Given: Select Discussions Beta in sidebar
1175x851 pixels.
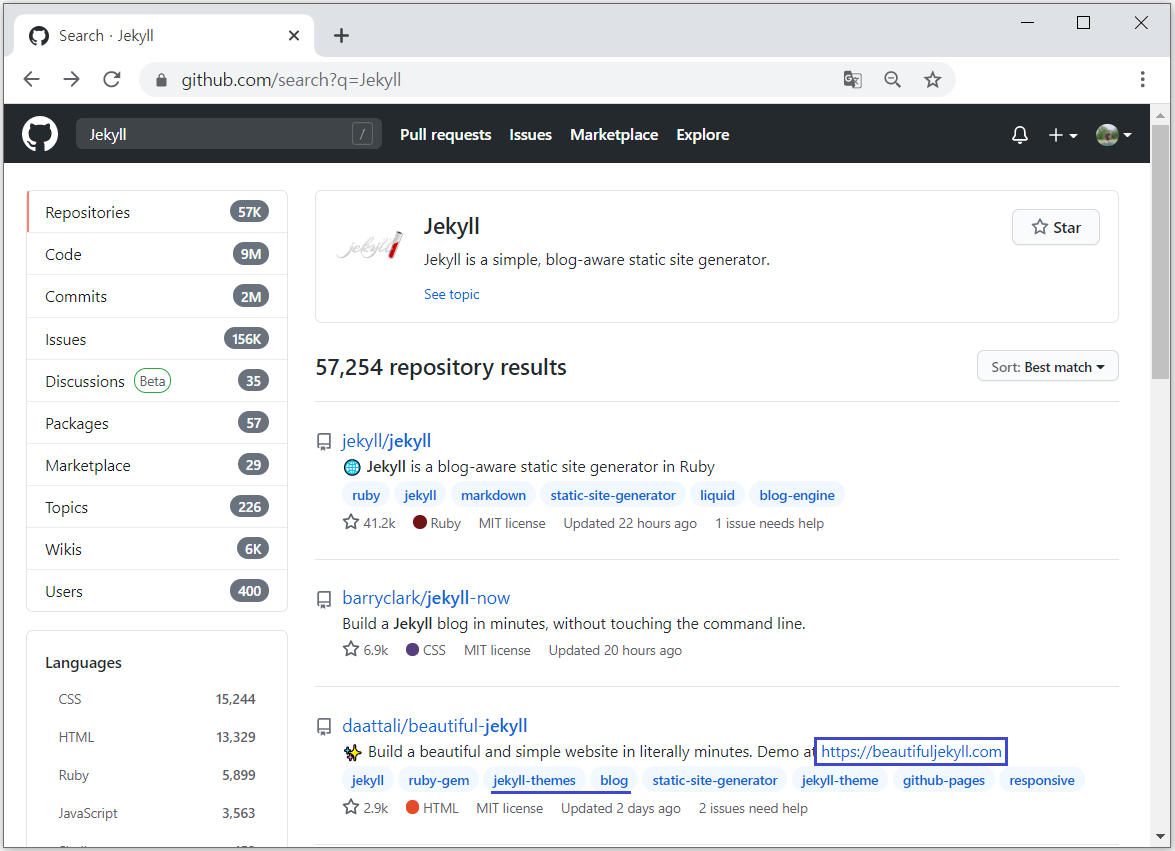Looking at the screenshot, I should coord(157,381).
